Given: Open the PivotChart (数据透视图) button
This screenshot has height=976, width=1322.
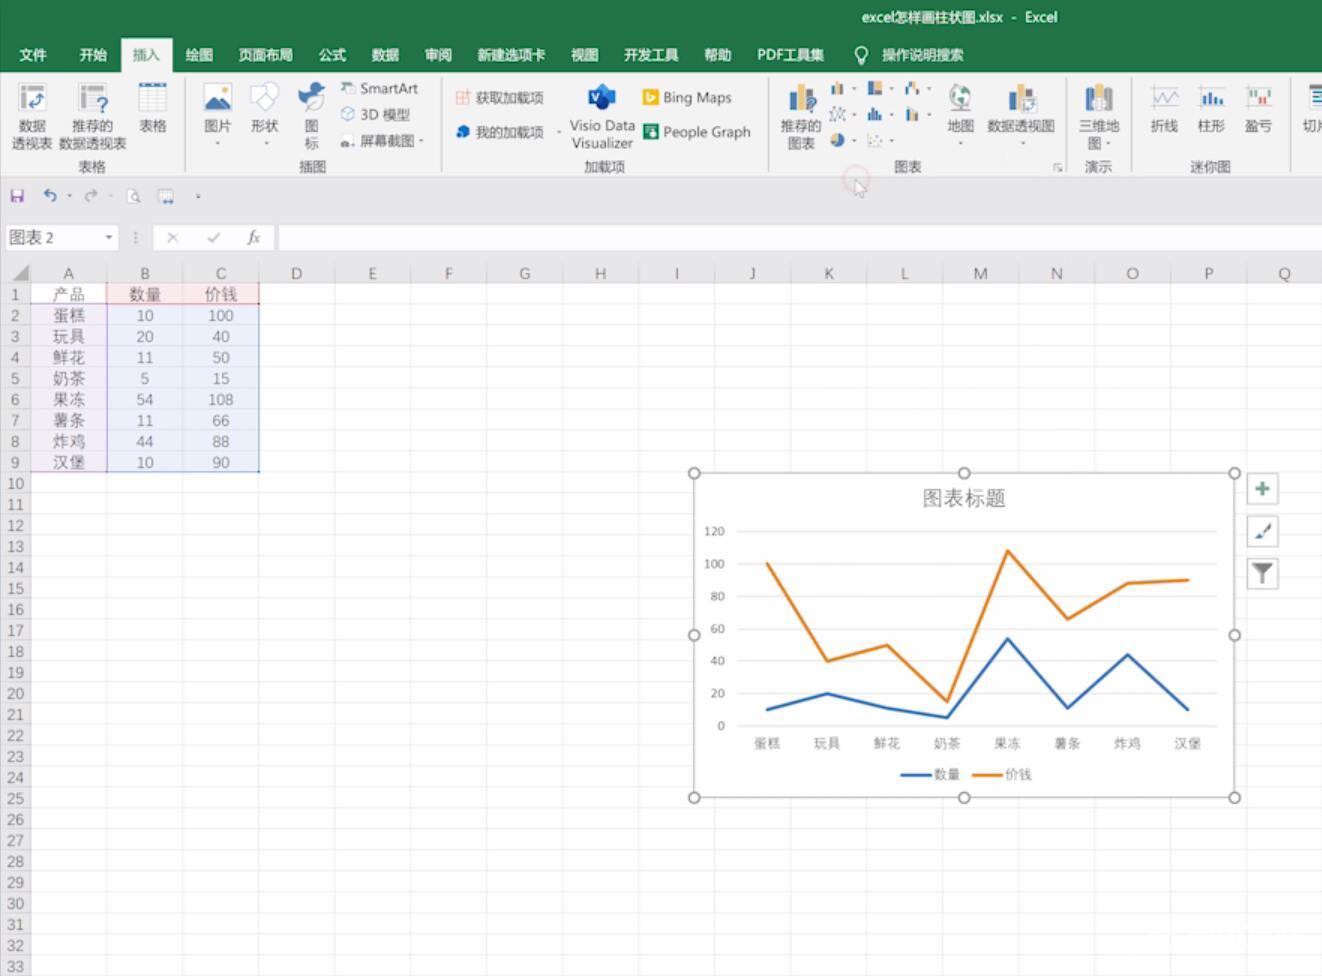Looking at the screenshot, I should [x=1021, y=115].
